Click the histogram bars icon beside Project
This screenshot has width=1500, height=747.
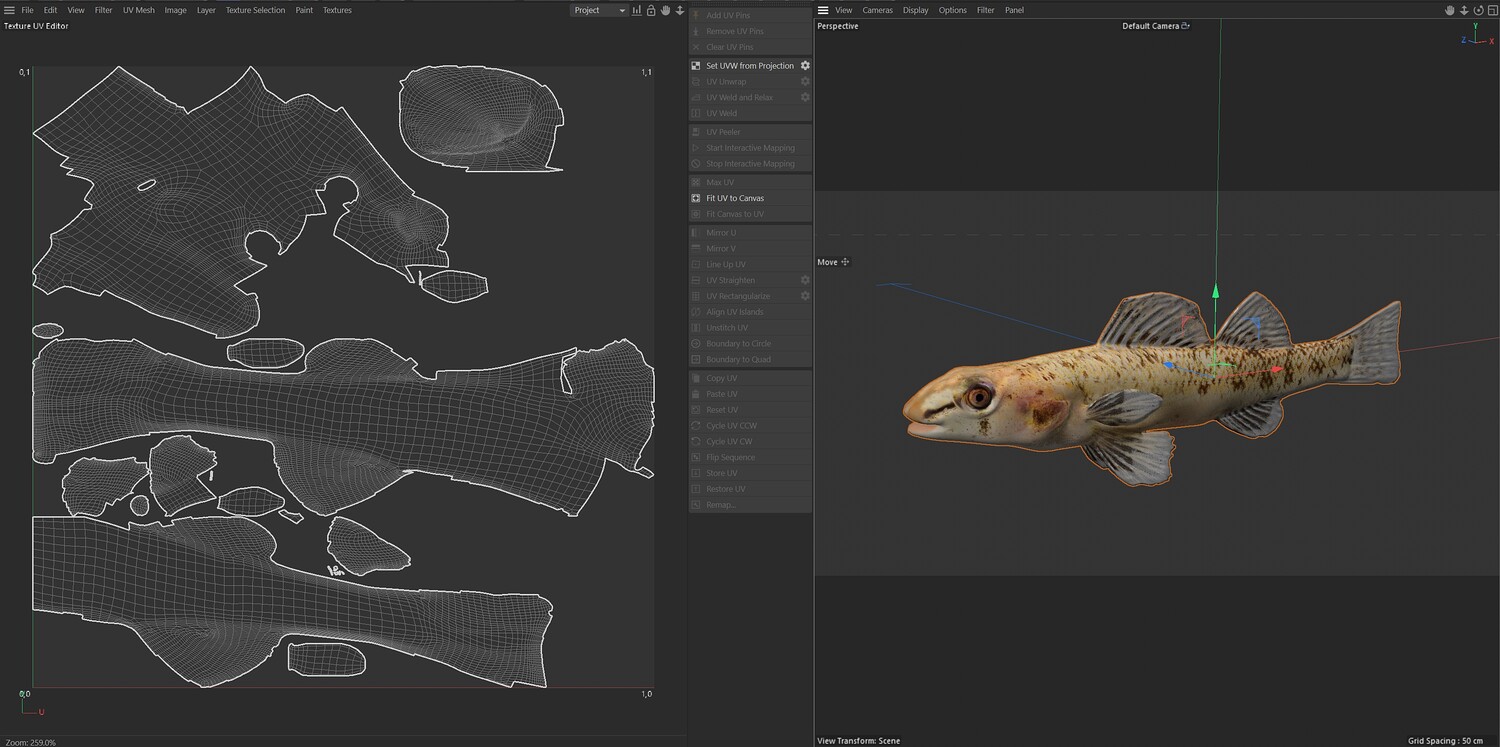[637, 10]
